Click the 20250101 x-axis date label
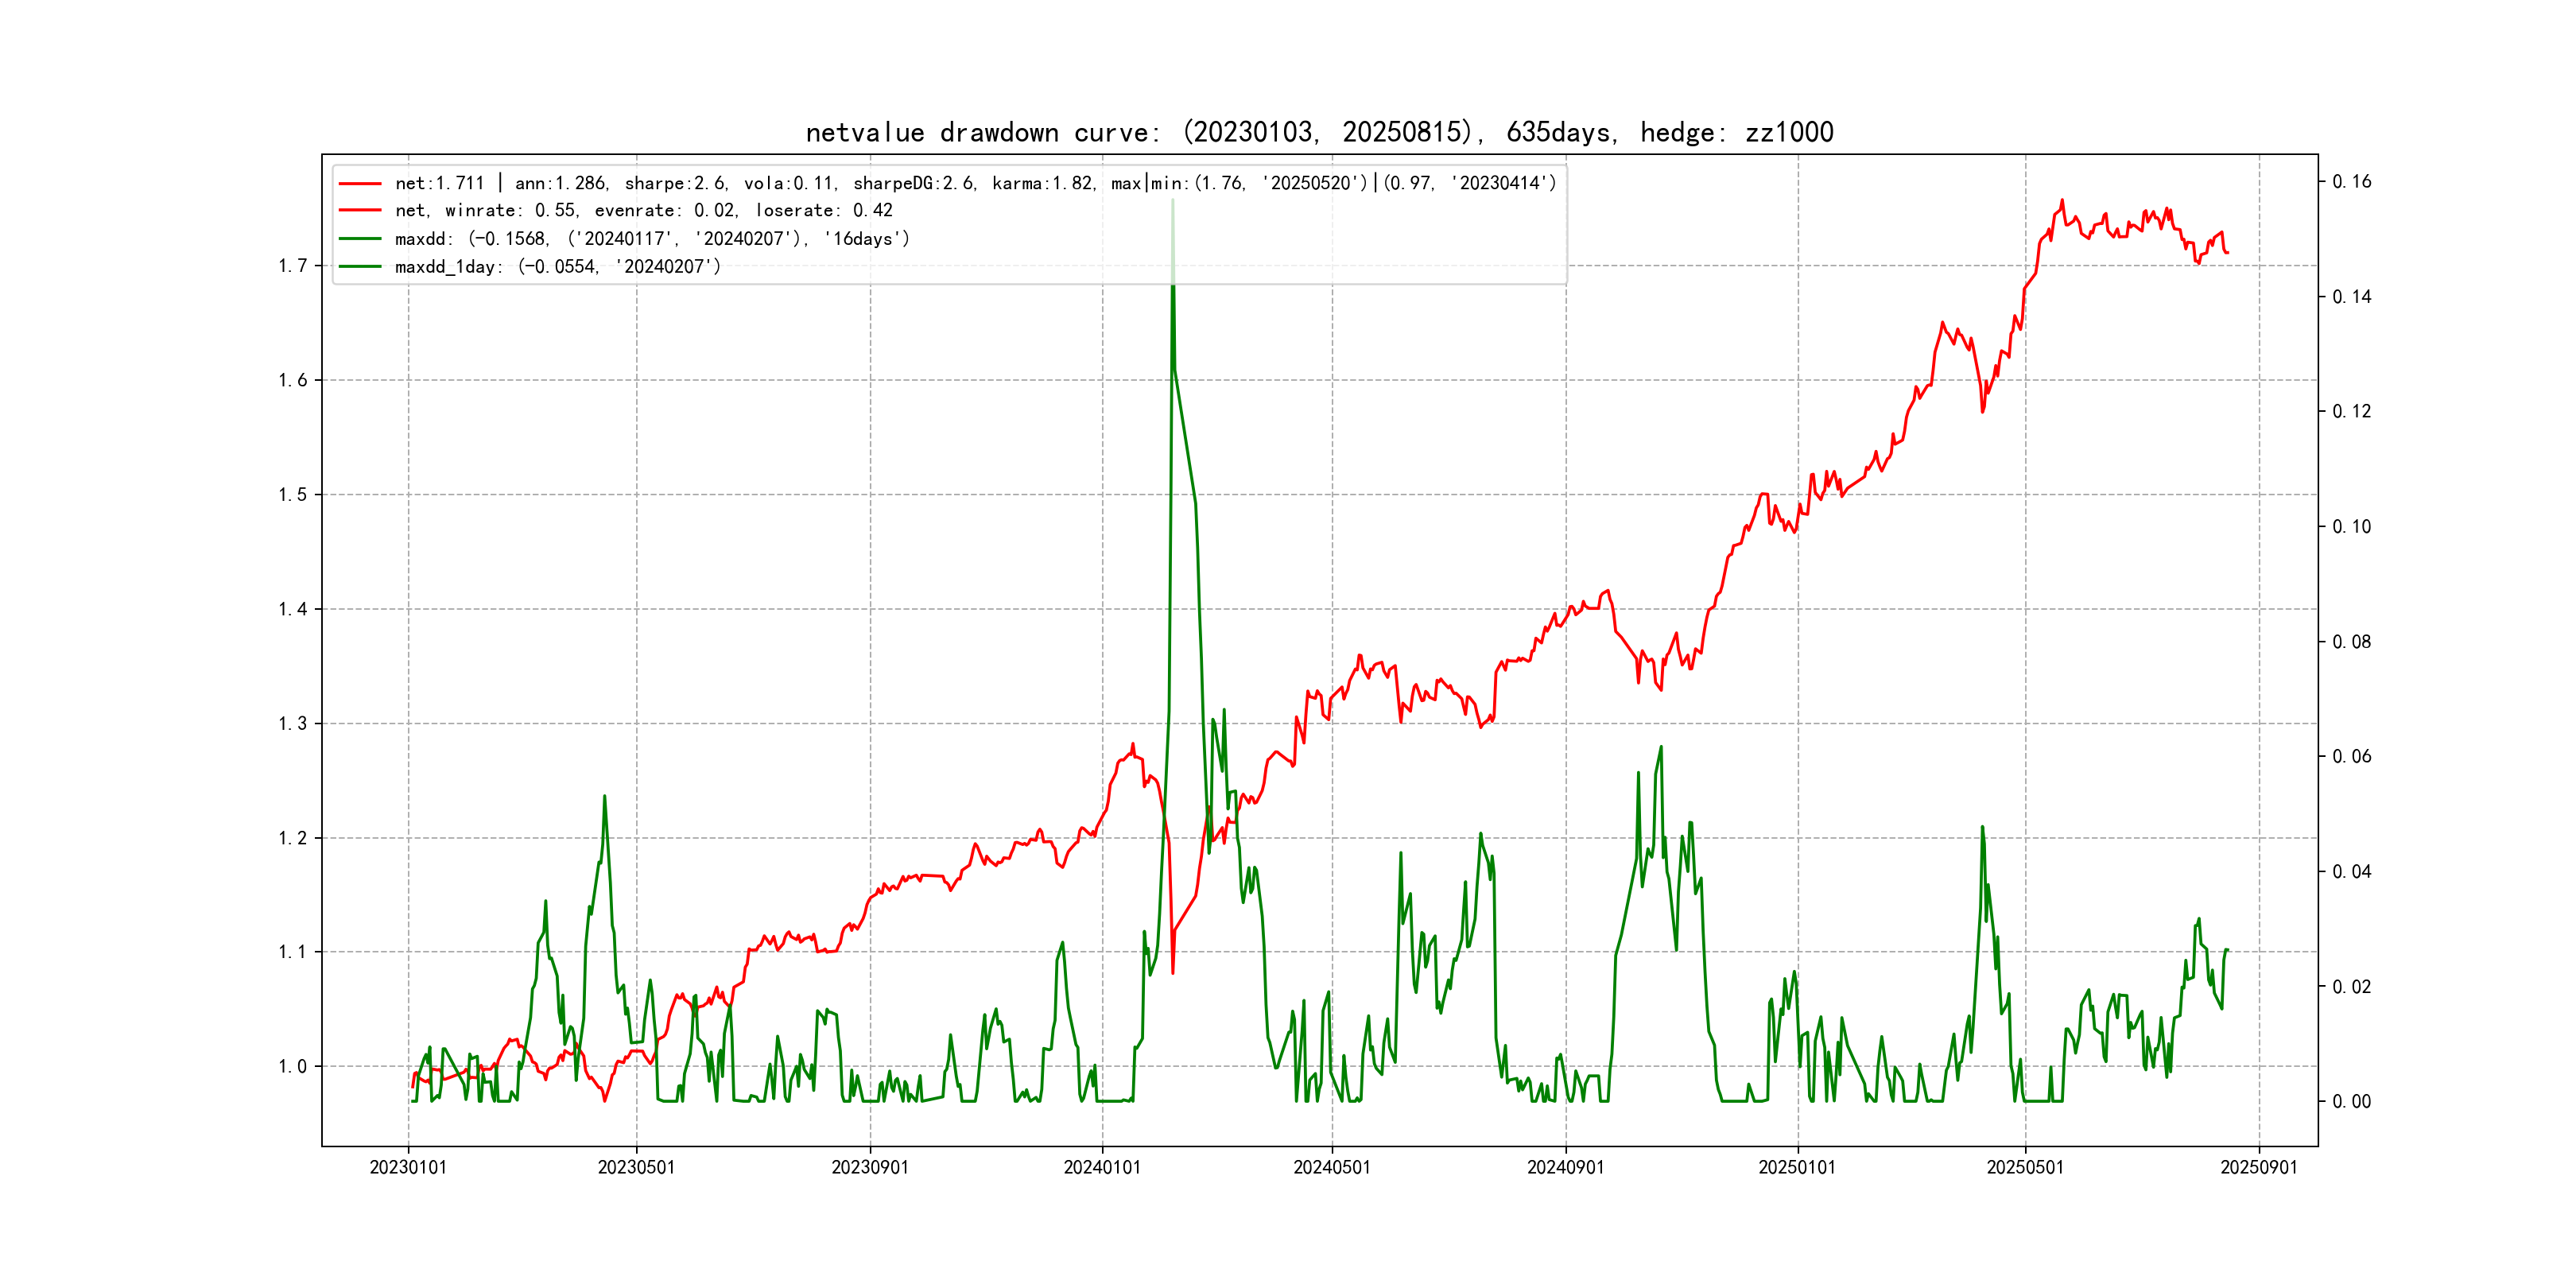 pos(1797,1167)
